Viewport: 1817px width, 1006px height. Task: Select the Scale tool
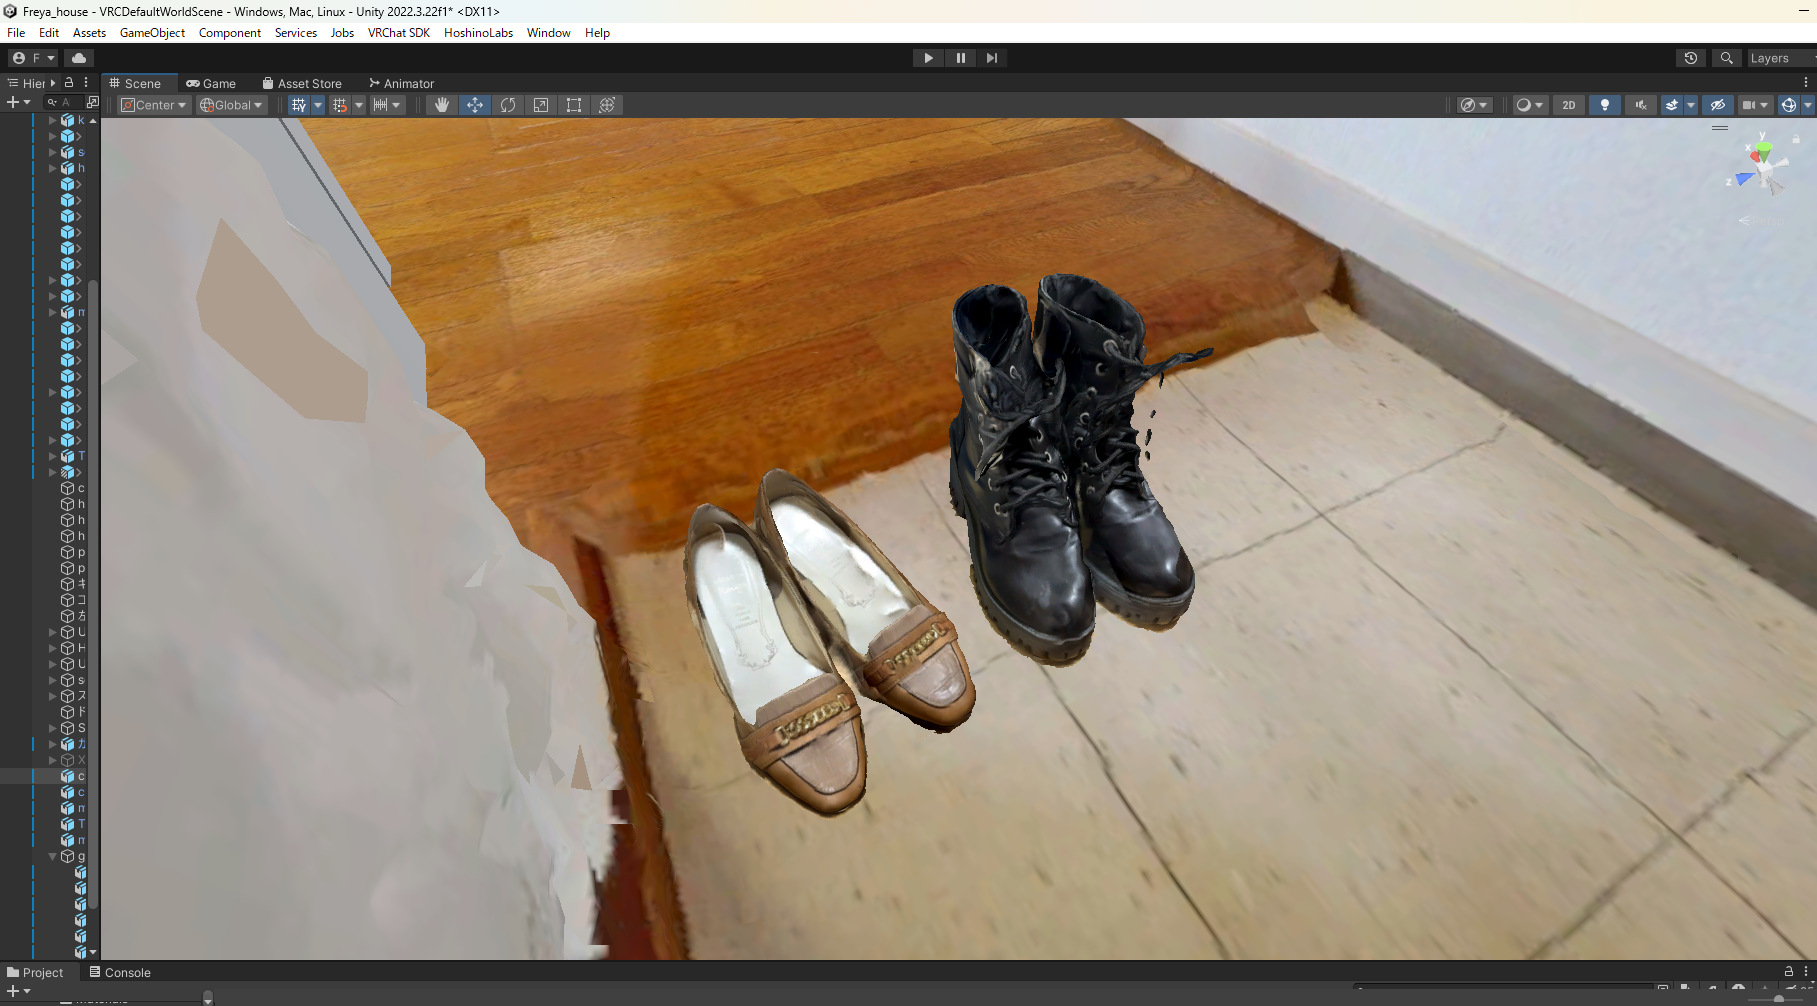pyautogui.click(x=541, y=105)
